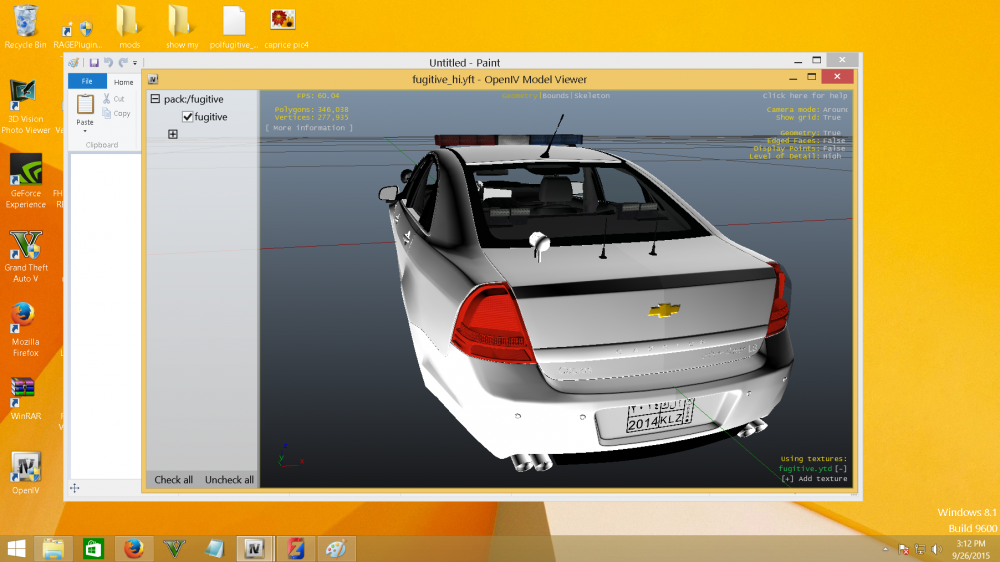Screen dimensions: 1000x562
Task: Toggle the Display Points setting
Action: pos(799,148)
